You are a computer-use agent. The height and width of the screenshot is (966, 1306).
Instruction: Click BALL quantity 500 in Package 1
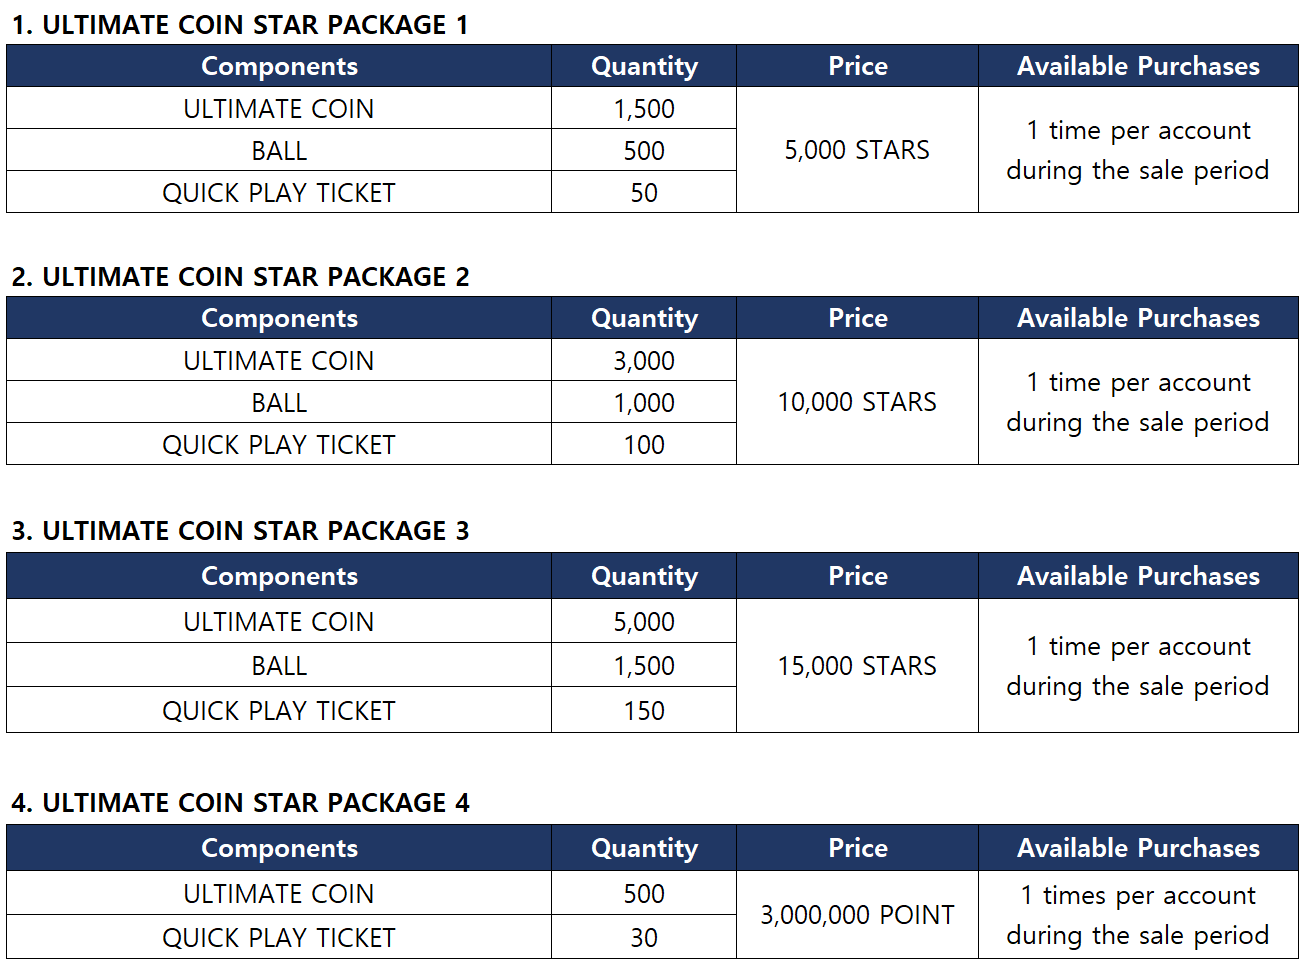(644, 151)
